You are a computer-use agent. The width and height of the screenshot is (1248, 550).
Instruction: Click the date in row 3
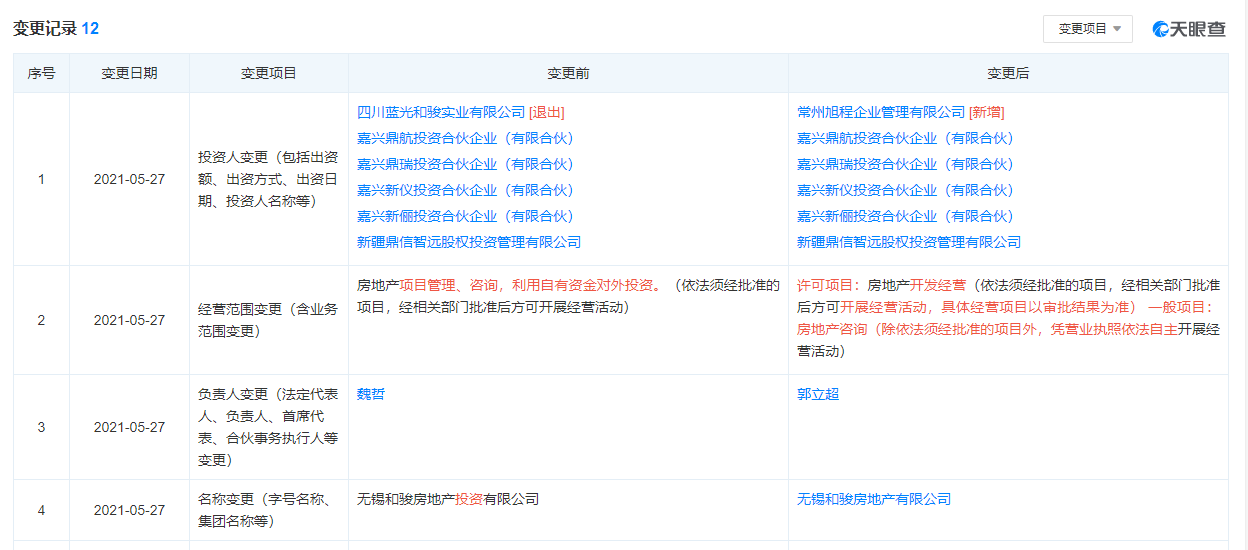(x=129, y=427)
